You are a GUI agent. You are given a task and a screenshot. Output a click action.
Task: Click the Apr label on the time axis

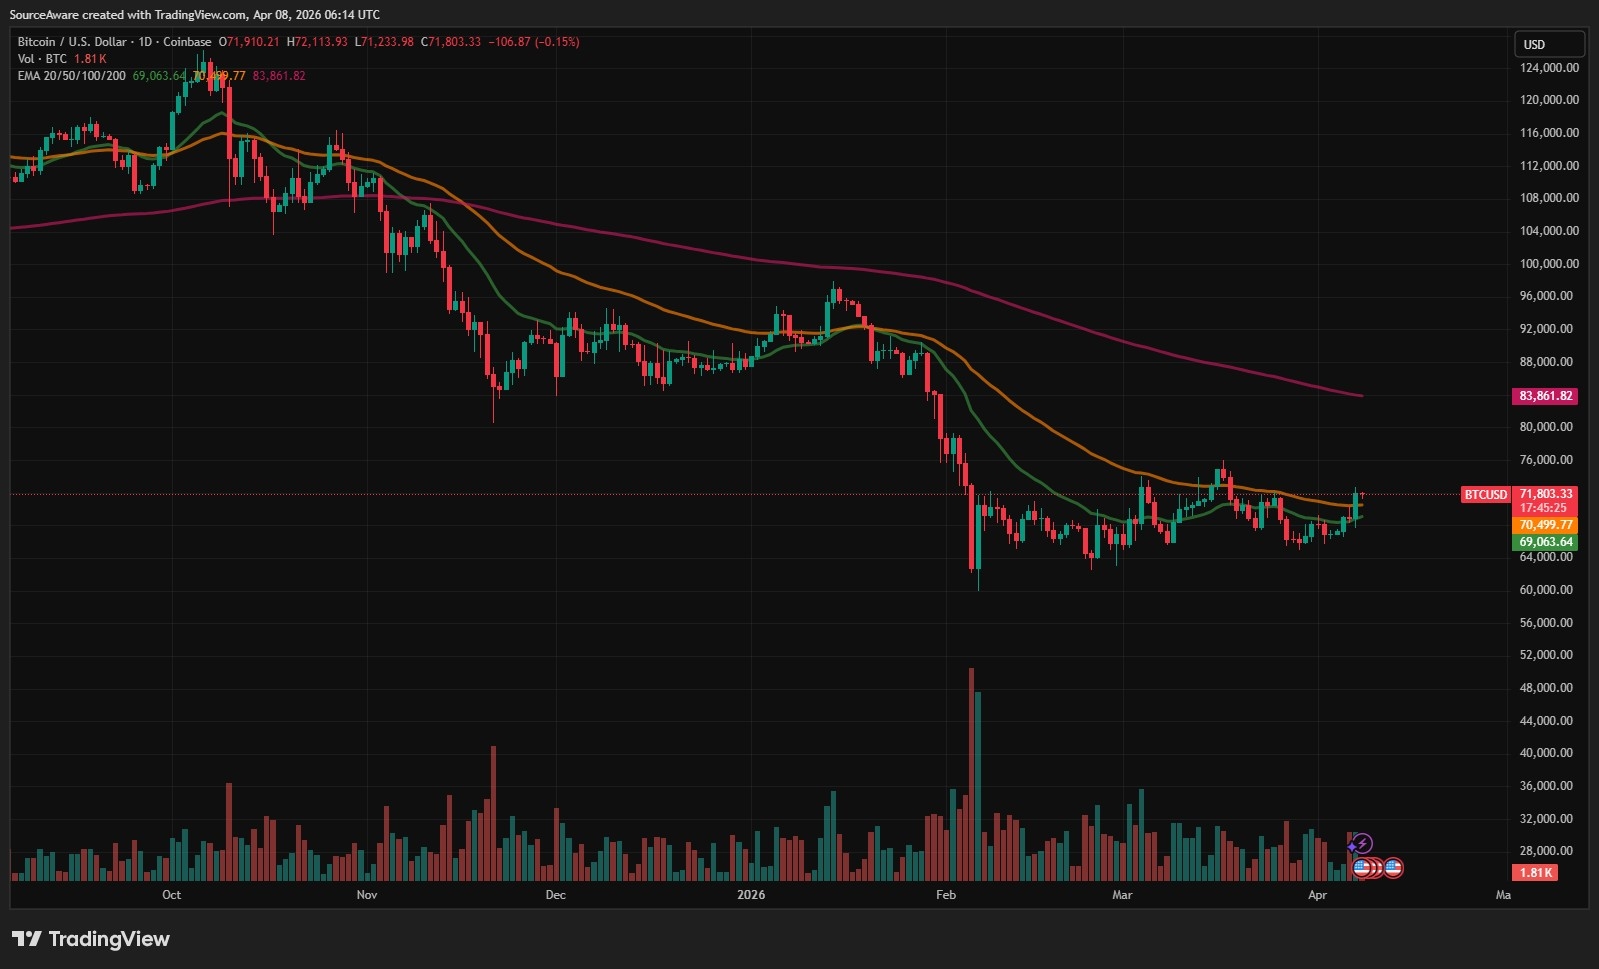coord(1317,895)
